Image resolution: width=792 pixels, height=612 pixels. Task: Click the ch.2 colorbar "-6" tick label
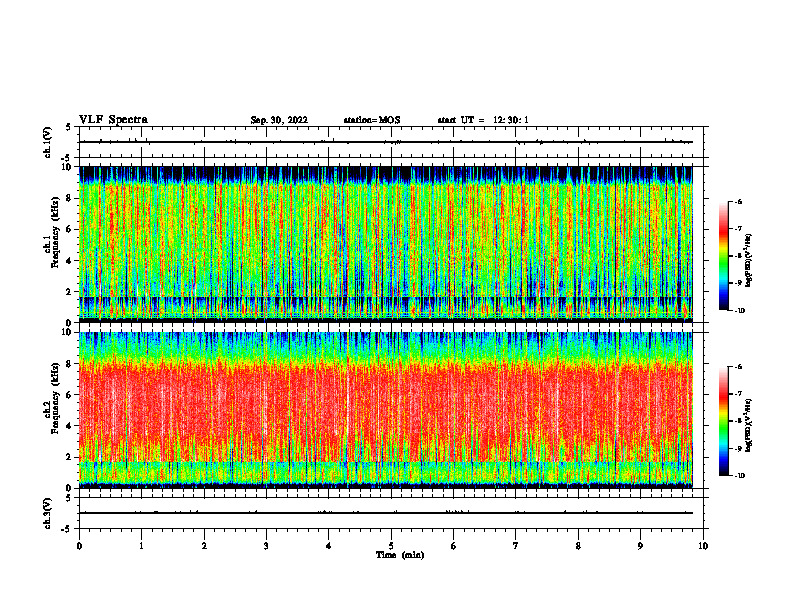737,367
